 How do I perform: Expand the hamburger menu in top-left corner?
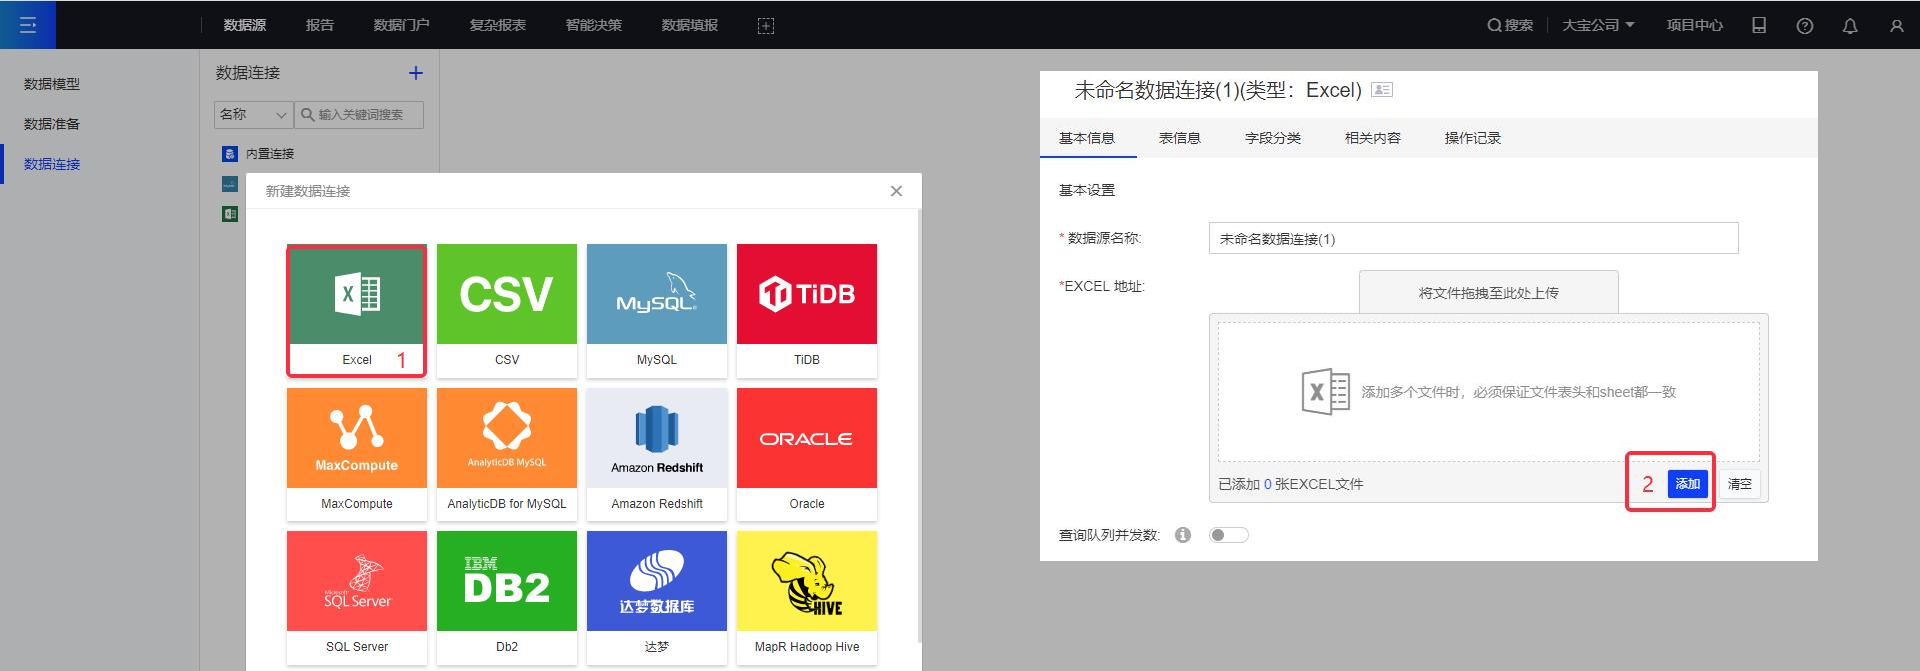pyautogui.click(x=28, y=25)
